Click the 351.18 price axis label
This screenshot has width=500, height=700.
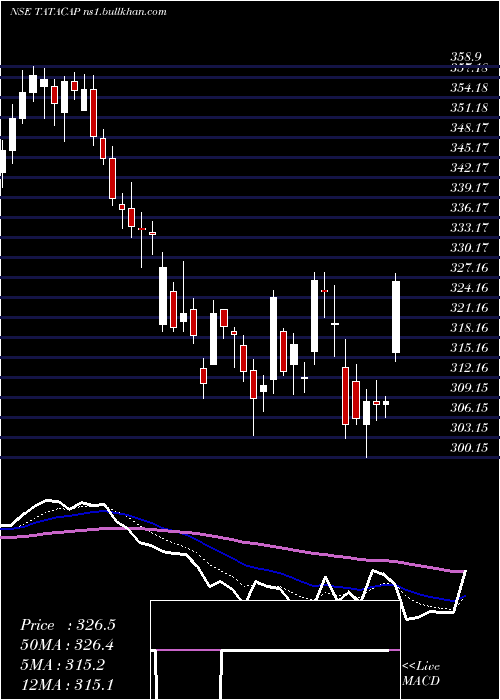coord(468,108)
